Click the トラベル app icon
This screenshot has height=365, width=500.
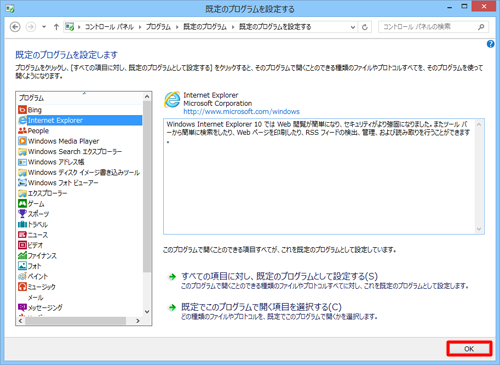click(x=22, y=224)
